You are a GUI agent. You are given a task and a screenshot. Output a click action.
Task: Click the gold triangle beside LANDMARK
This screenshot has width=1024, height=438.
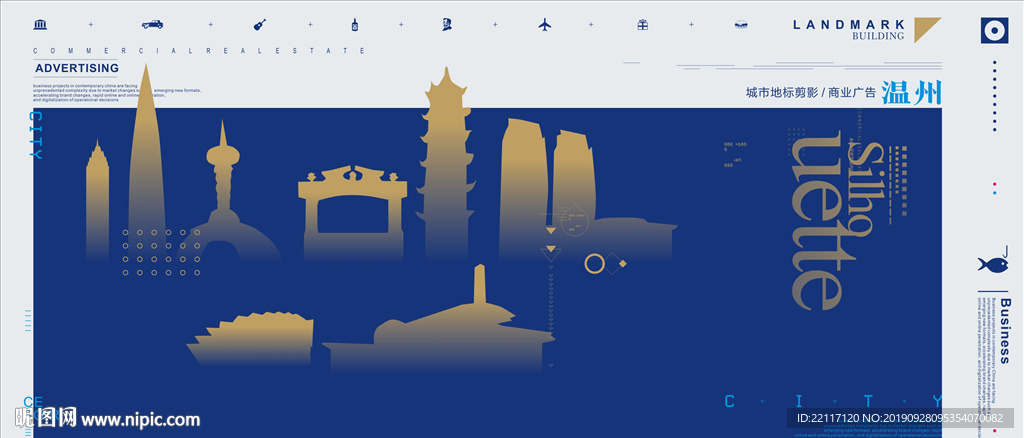tap(927, 29)
